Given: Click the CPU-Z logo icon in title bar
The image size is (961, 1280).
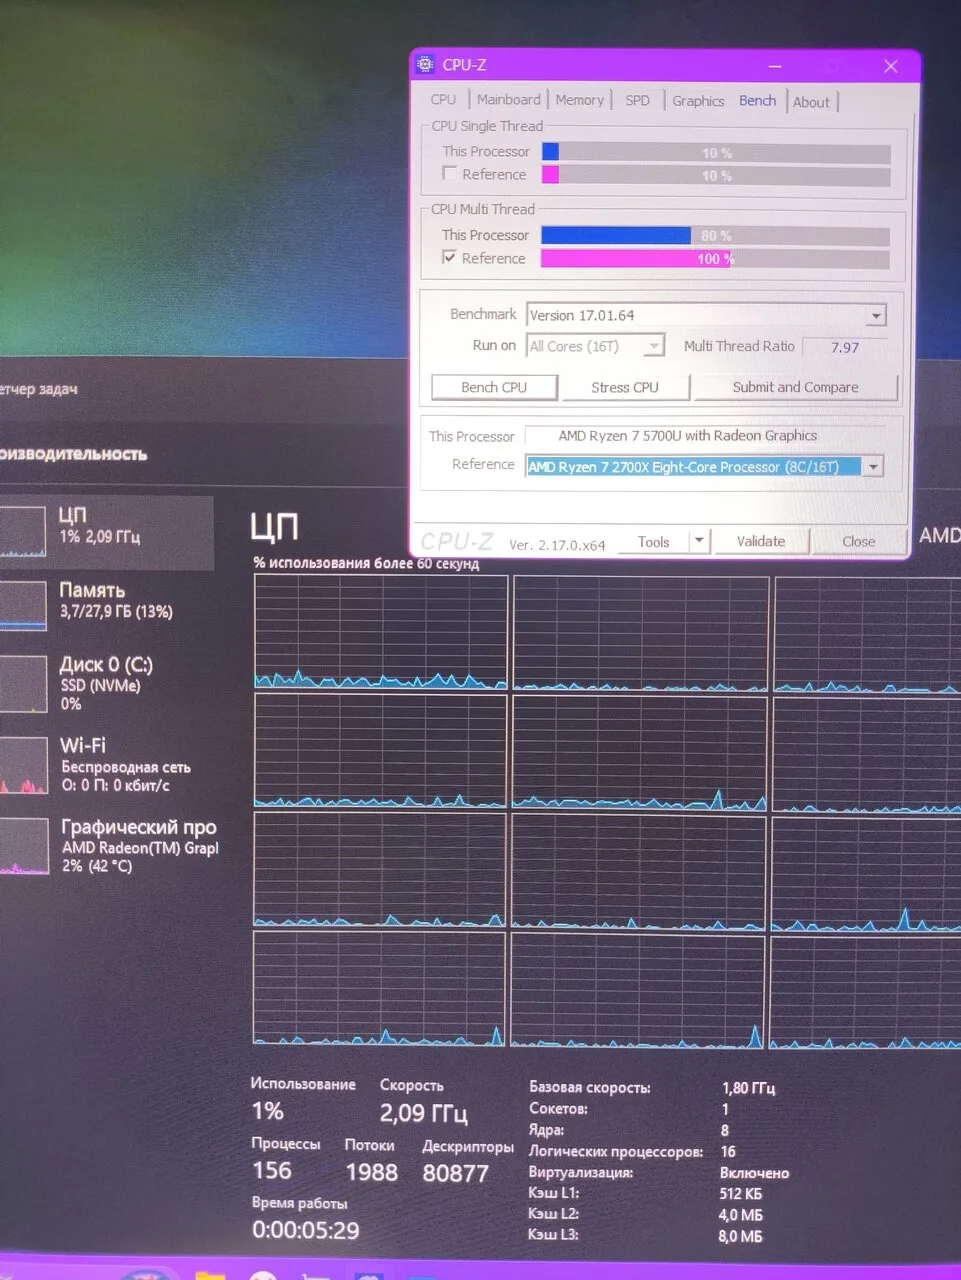Looking at the screenshot, I should [425, 65].
